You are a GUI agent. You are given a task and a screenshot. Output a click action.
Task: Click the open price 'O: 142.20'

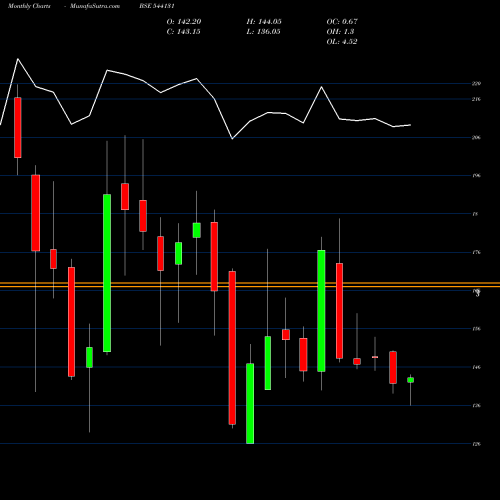click(184, 22)
